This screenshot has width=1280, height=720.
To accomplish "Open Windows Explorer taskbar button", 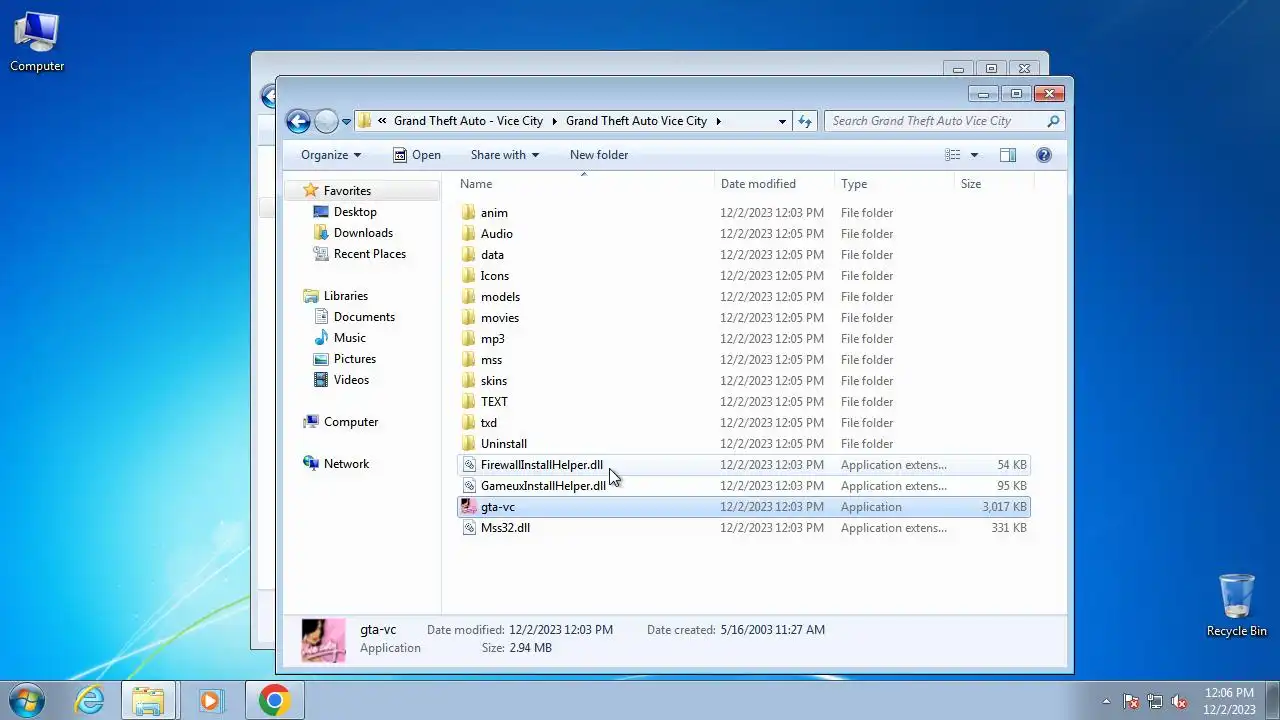I will [x=149, y=700].
